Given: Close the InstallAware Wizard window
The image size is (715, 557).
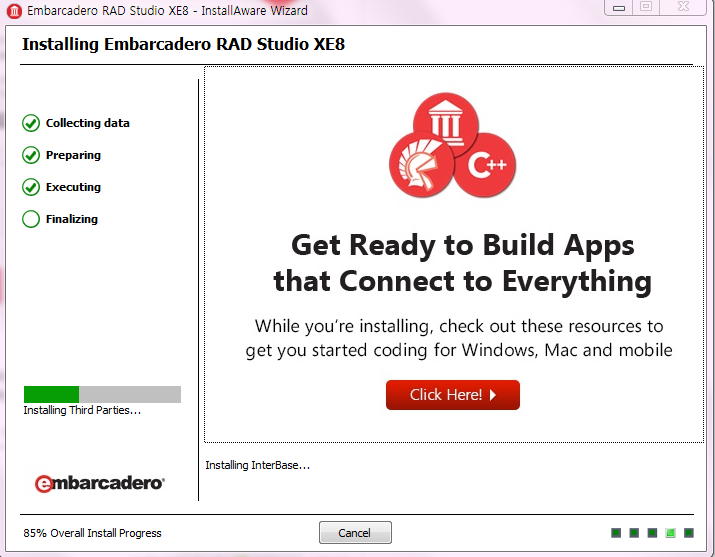Looking at the screenshot, I should [x=684, y=8].
